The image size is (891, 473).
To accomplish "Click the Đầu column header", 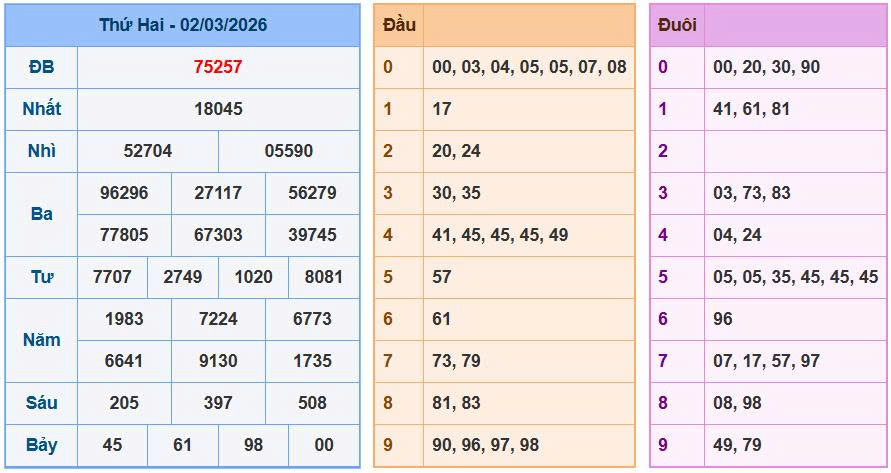I will pos(399,25).
